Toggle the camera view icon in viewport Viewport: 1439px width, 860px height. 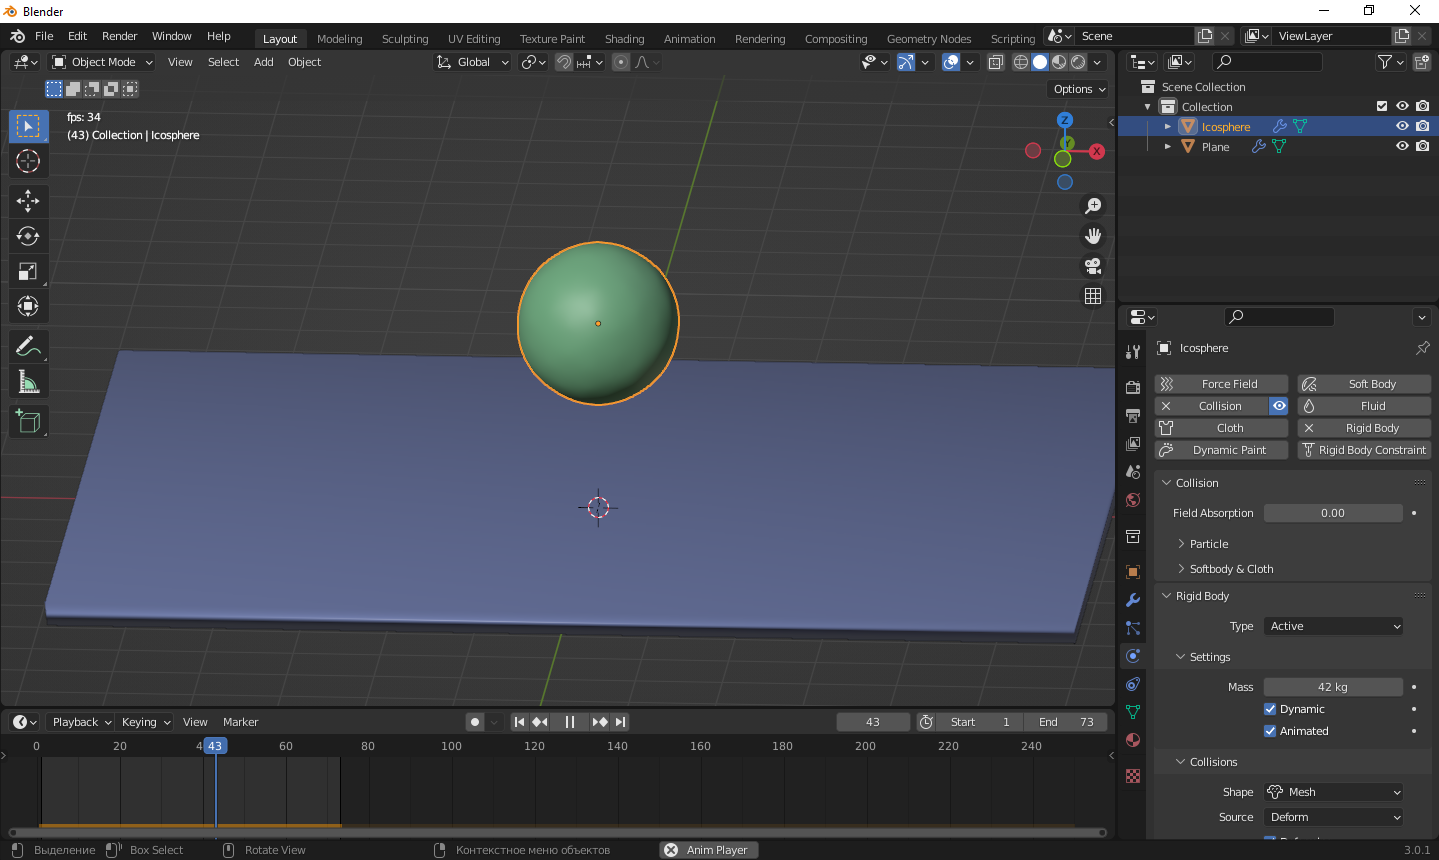[x=1093, y=266]
